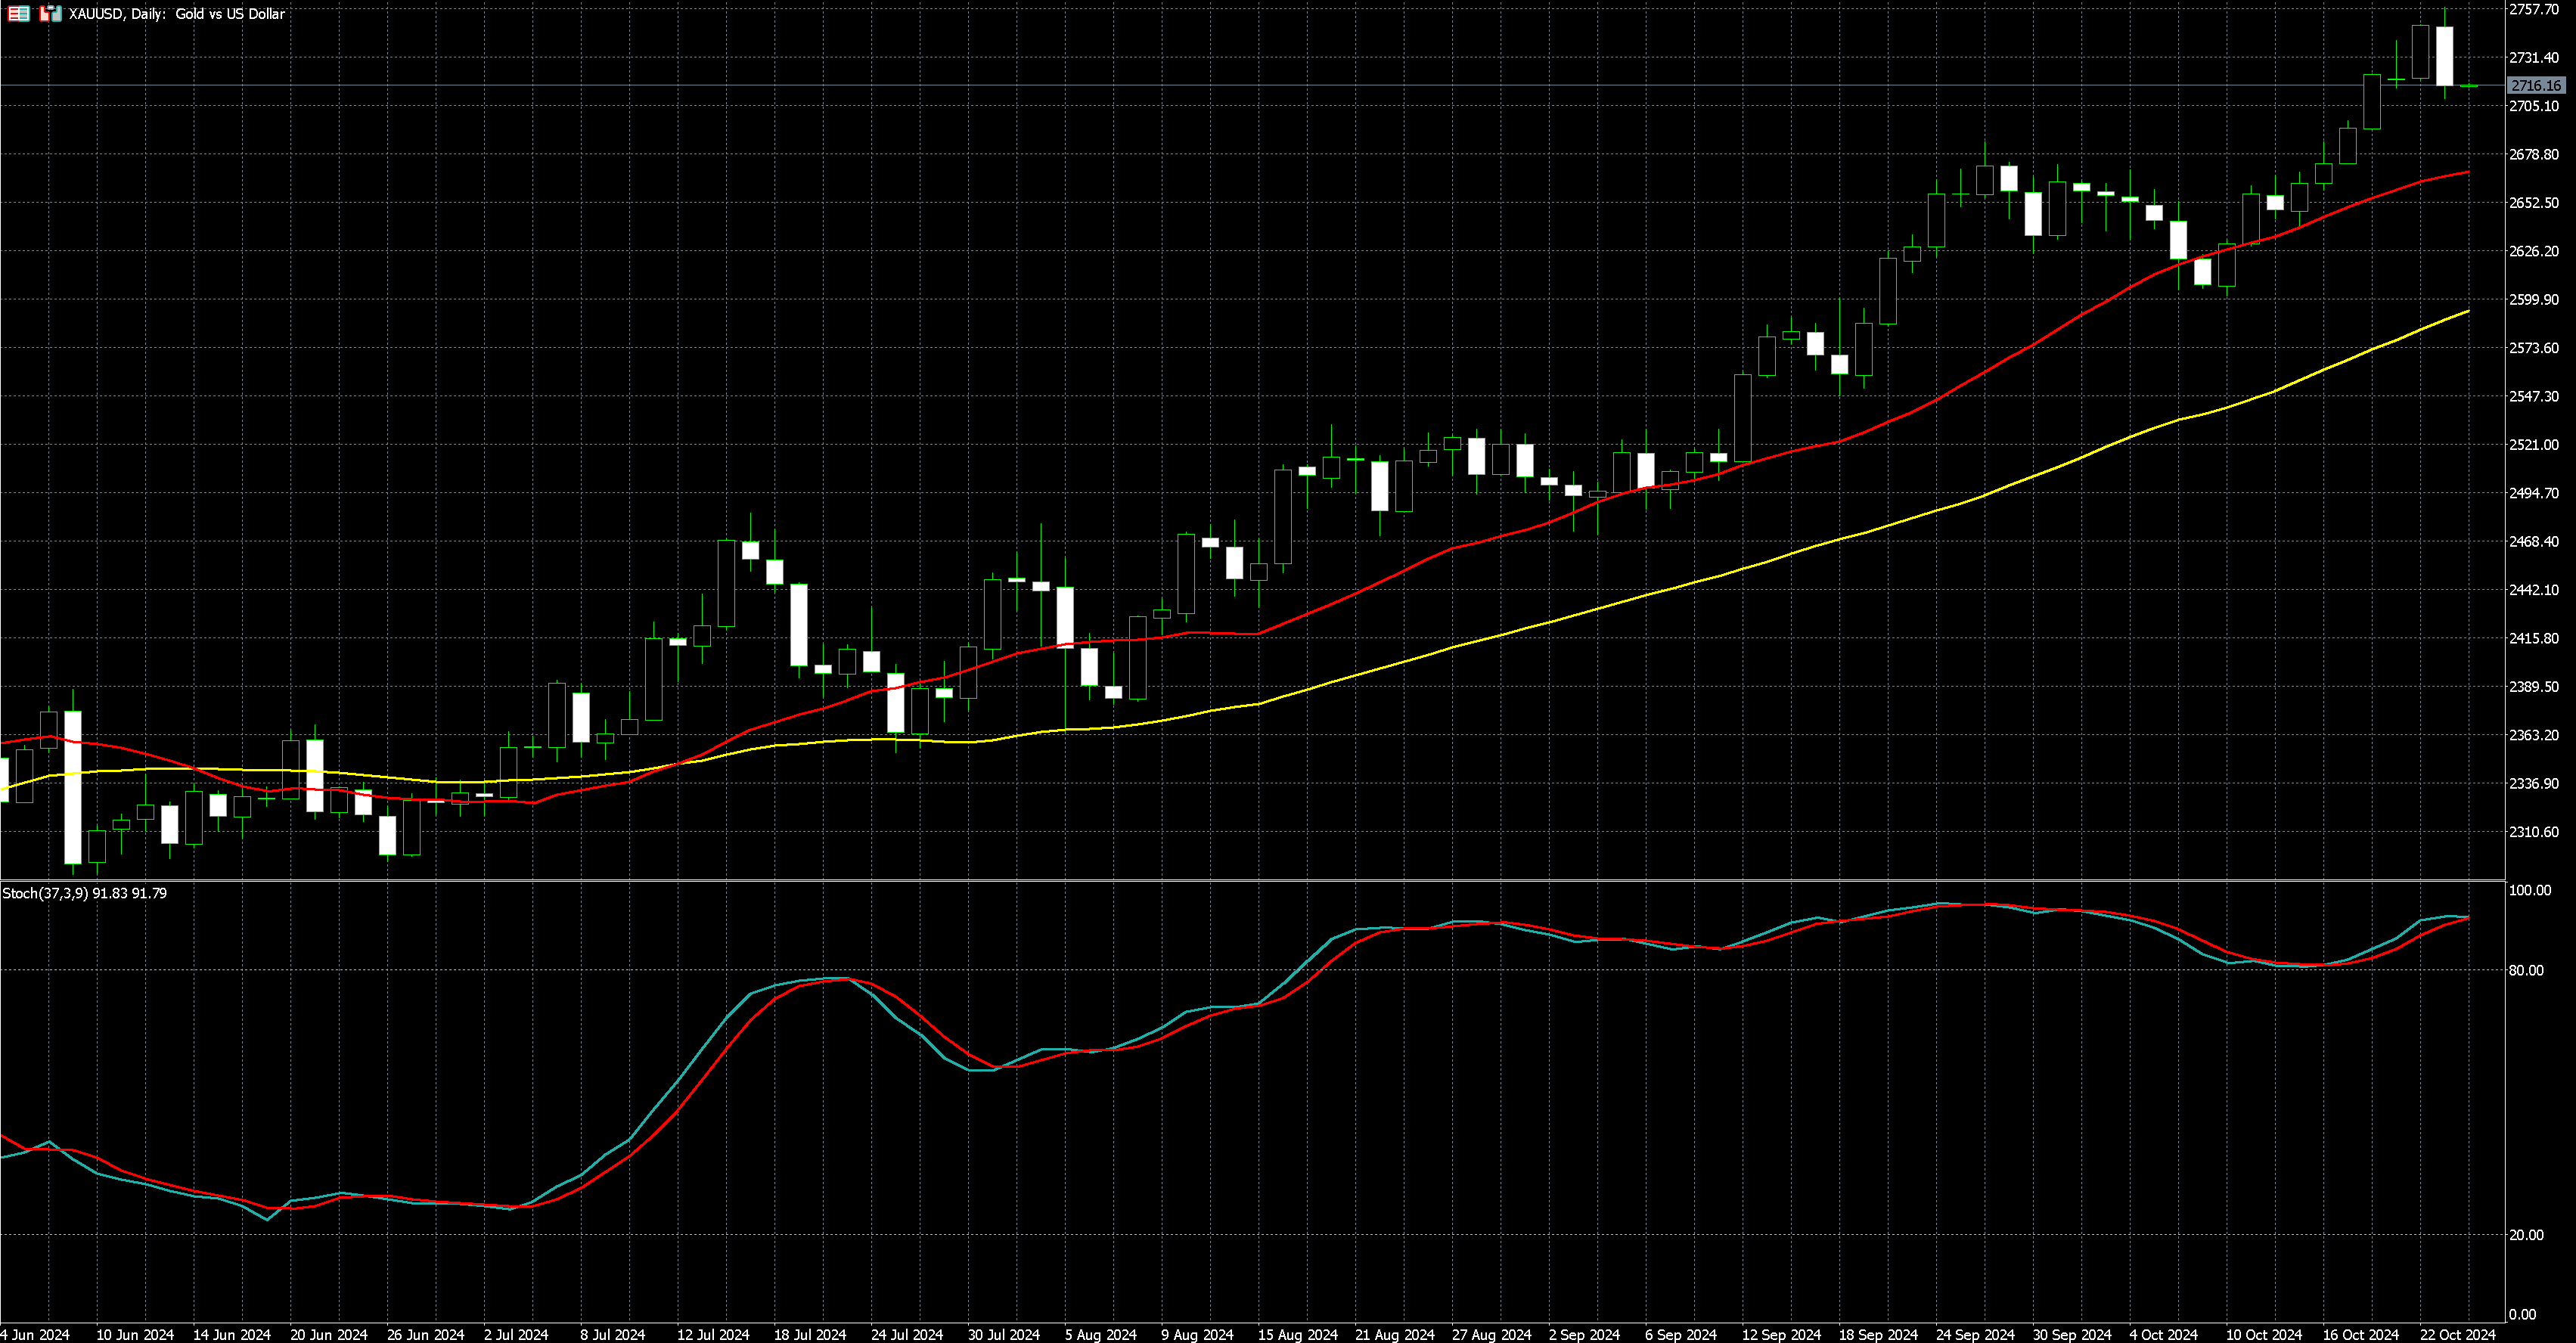Click the stochastic 100.00 scale label

[2530, 890]
